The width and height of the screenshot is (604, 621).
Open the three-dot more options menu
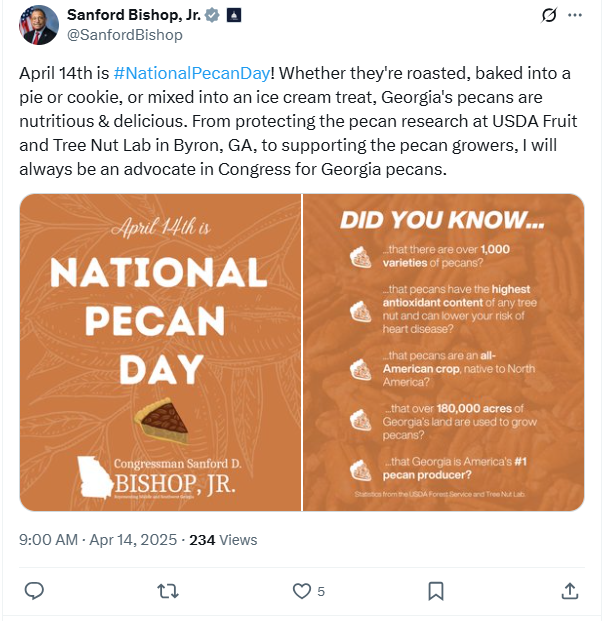(x=575, y=15)
